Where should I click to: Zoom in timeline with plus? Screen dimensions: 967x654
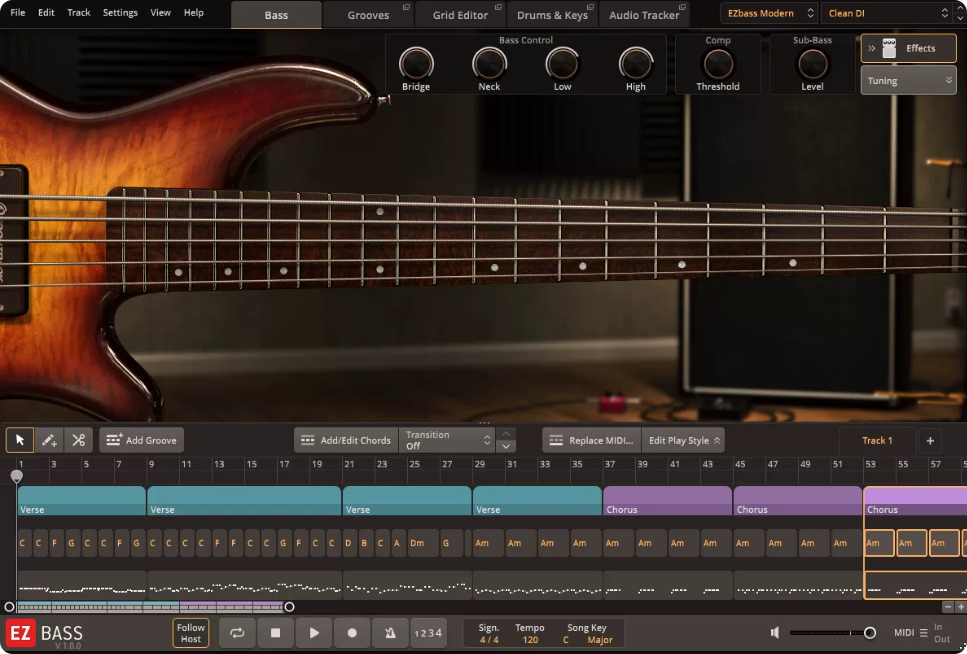pos(960,607)
